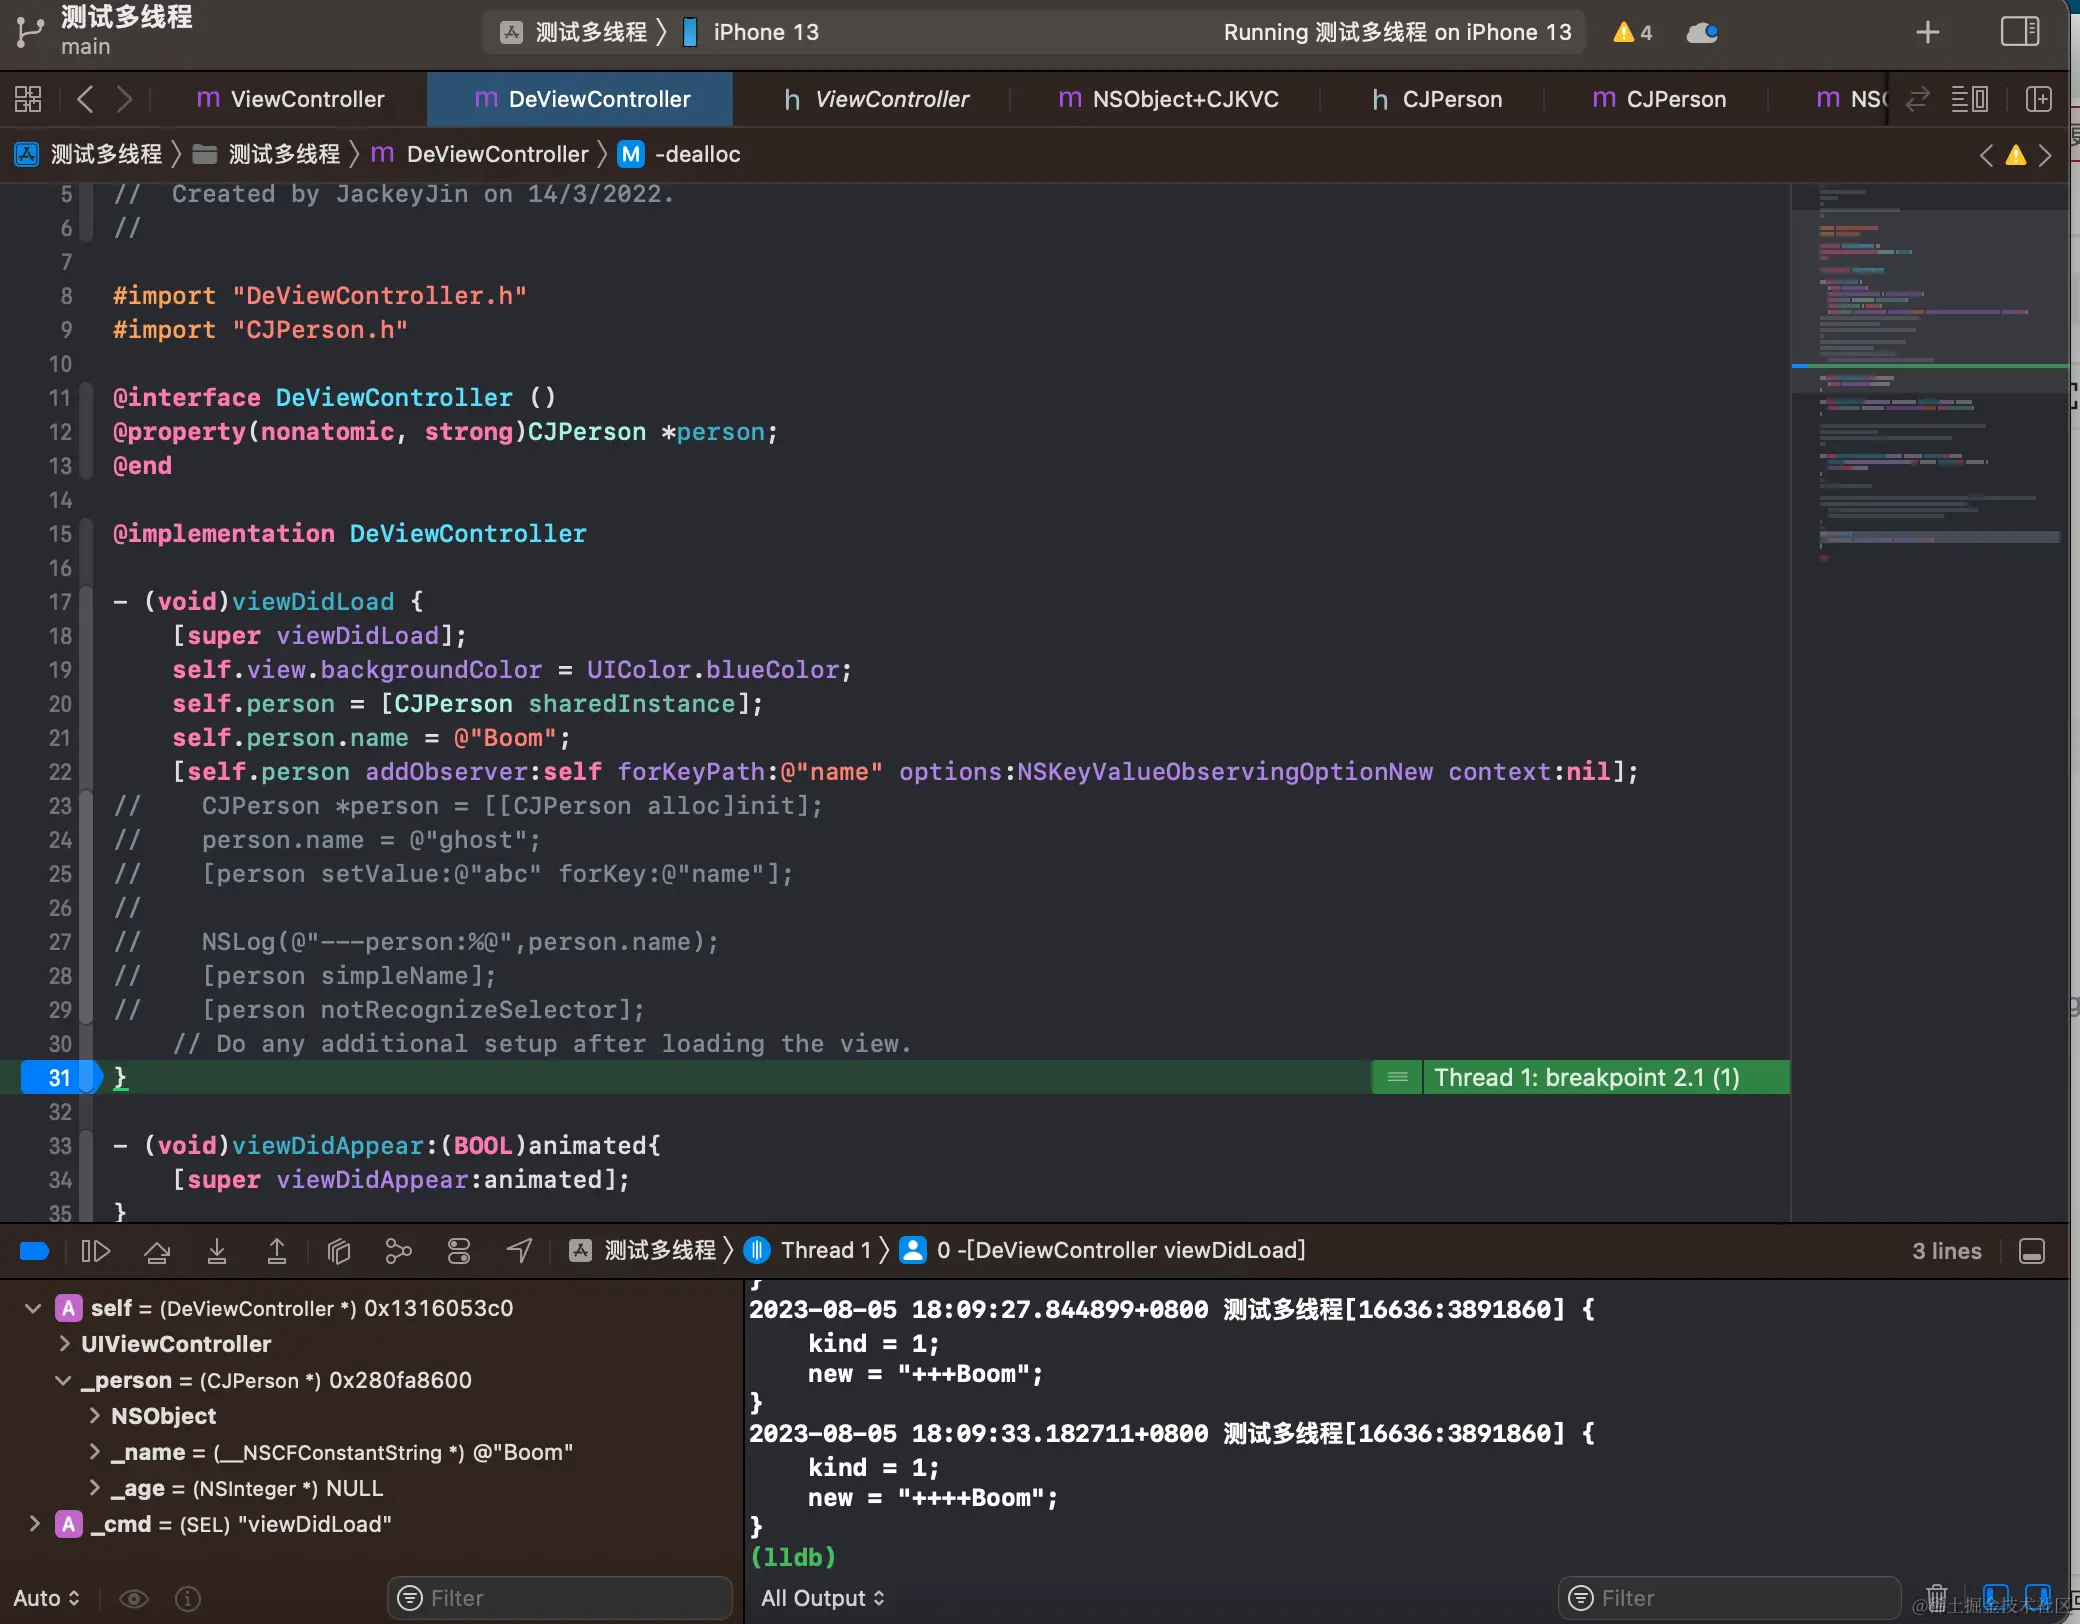Screen dimensions: 2080x1624
Task: Open the source control branch icon
Action: coord(30,33)
